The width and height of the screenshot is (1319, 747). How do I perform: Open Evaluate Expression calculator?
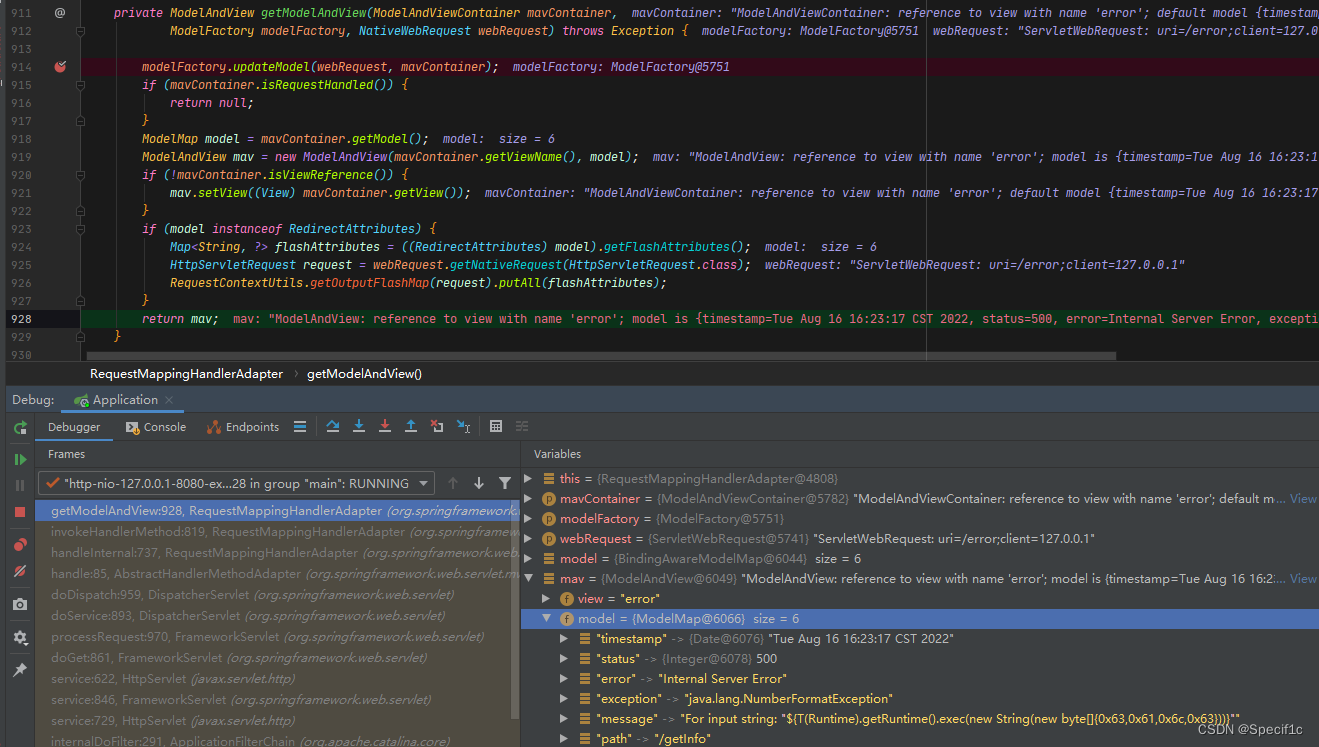tap(496, 427)
